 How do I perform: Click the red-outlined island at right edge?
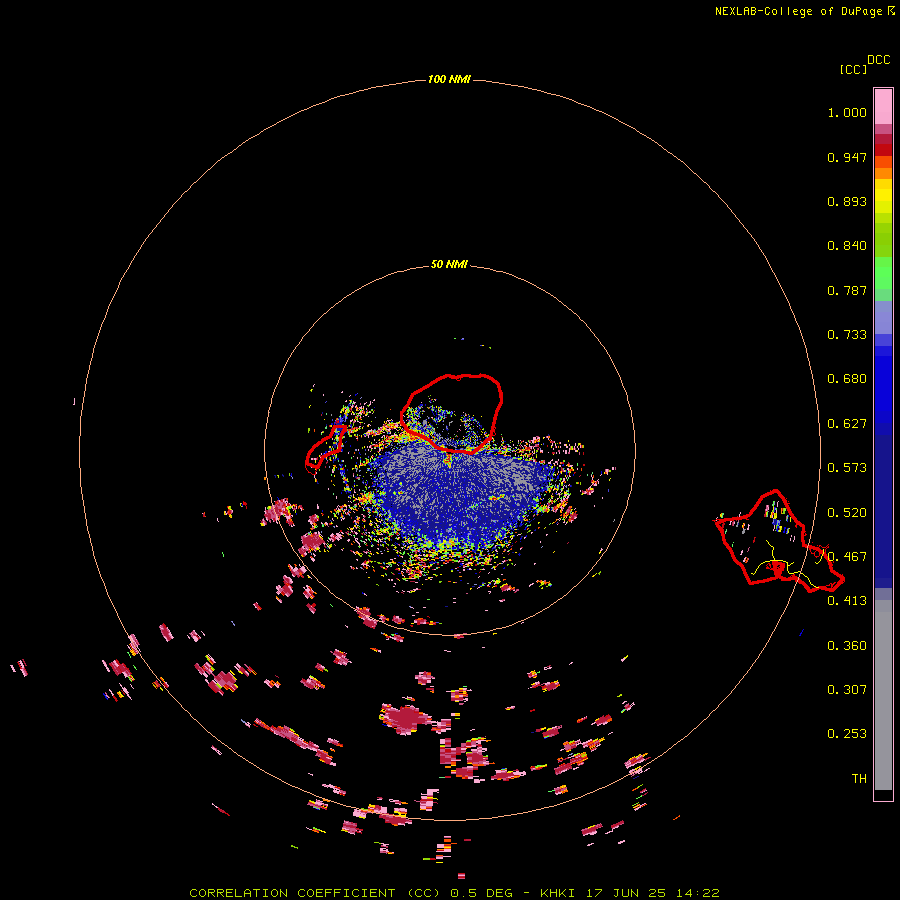pos(778,541)
